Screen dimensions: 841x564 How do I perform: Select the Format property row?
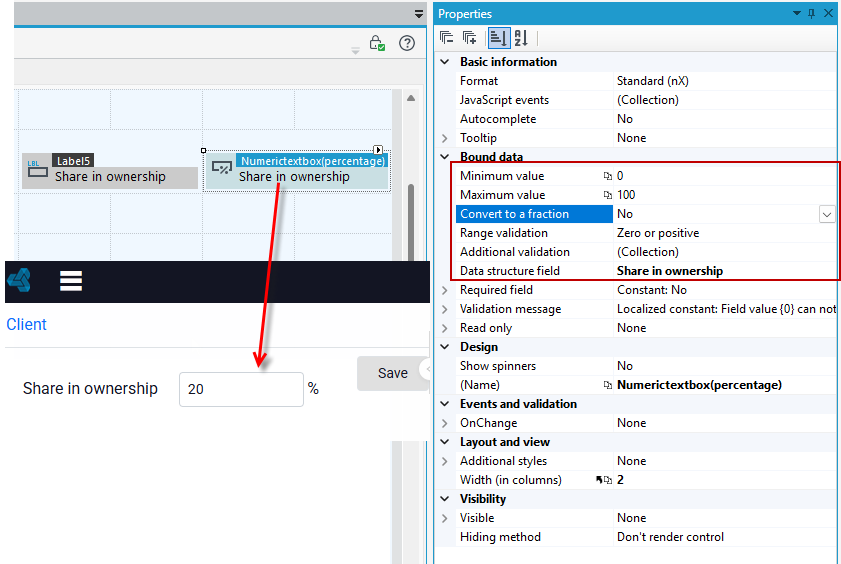[x=645, y=81]
